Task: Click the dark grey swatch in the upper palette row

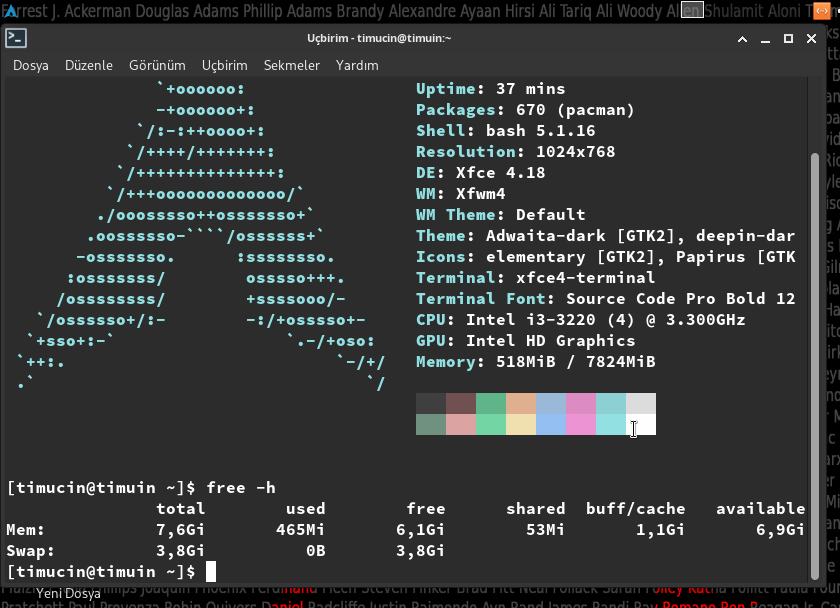Action: 431,403
